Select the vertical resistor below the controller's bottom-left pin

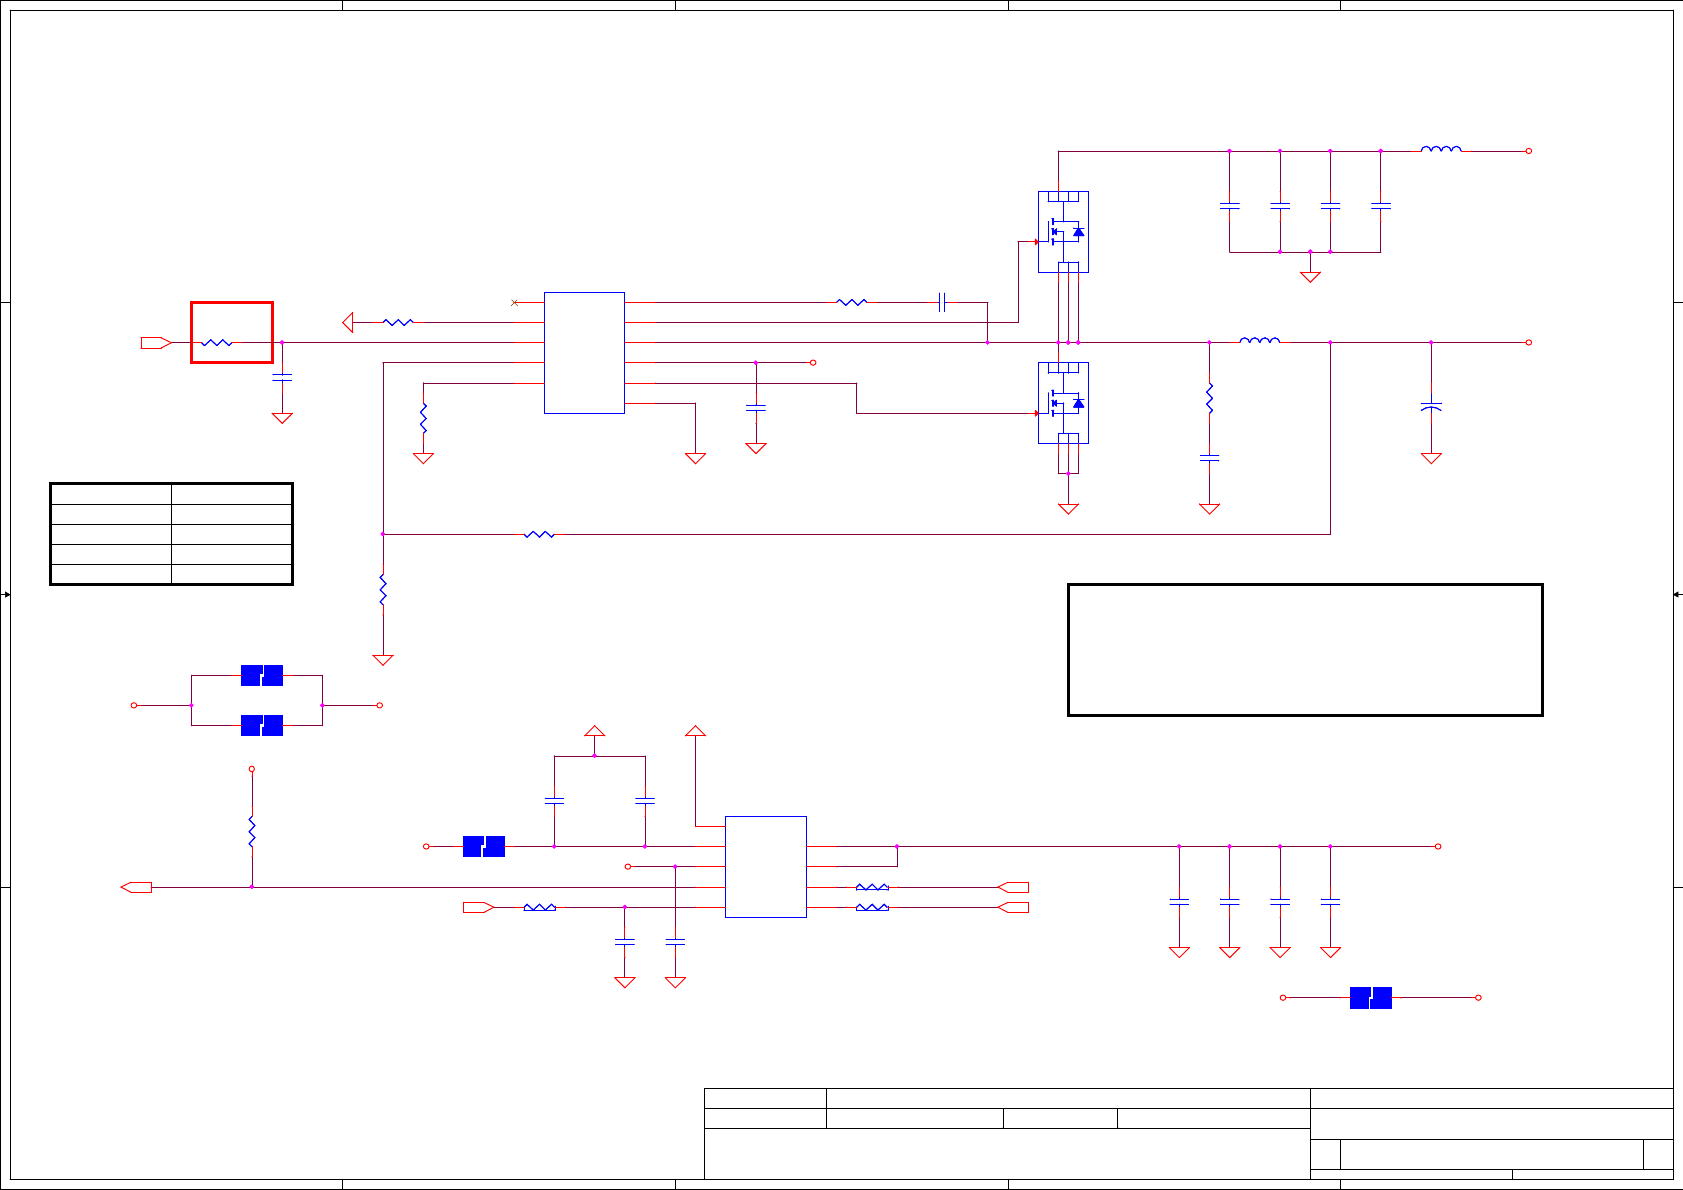pos(423,418)
